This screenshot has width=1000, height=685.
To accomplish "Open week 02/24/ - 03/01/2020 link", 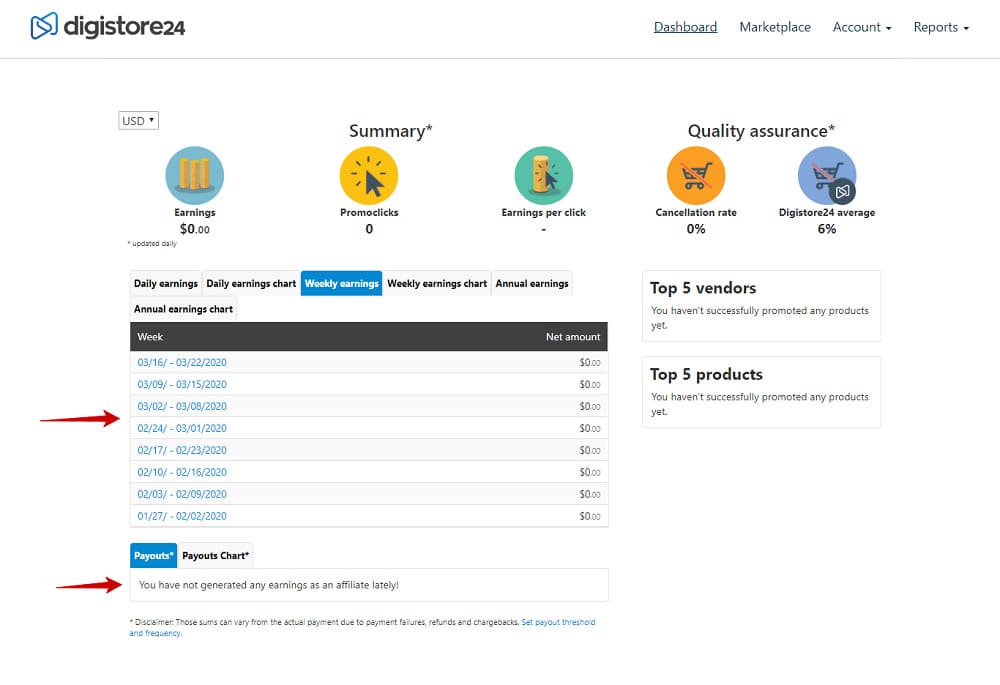I will coord(182,428).
